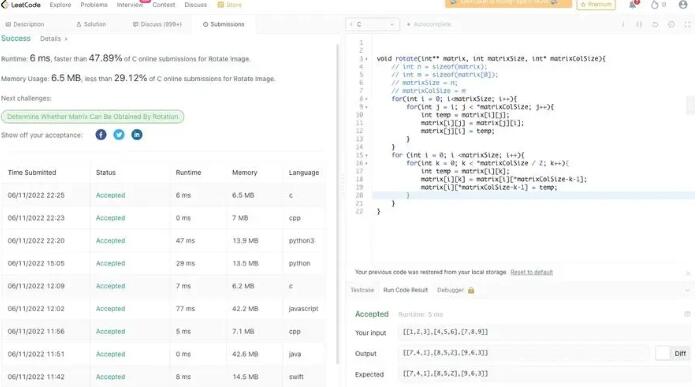The width and height of the screenshot is (697, 387).
Task: Open Accepted submission from 22:20
Action: click(x=110, y=241)
